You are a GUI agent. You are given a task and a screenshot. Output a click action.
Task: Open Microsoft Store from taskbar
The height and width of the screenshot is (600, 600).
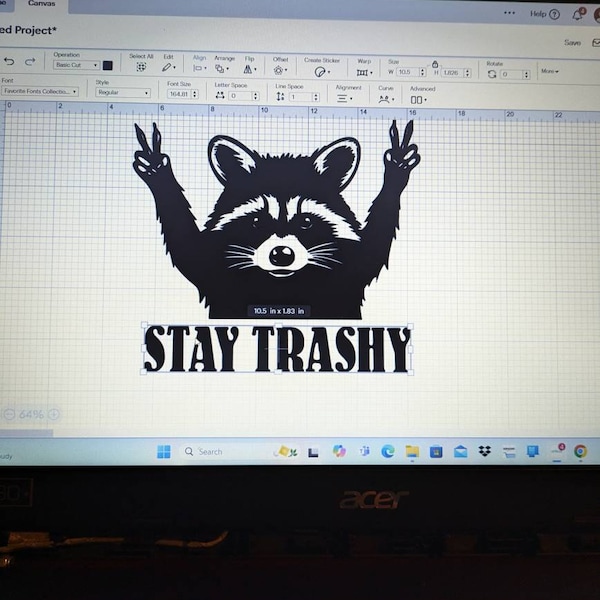coord(436,452)
